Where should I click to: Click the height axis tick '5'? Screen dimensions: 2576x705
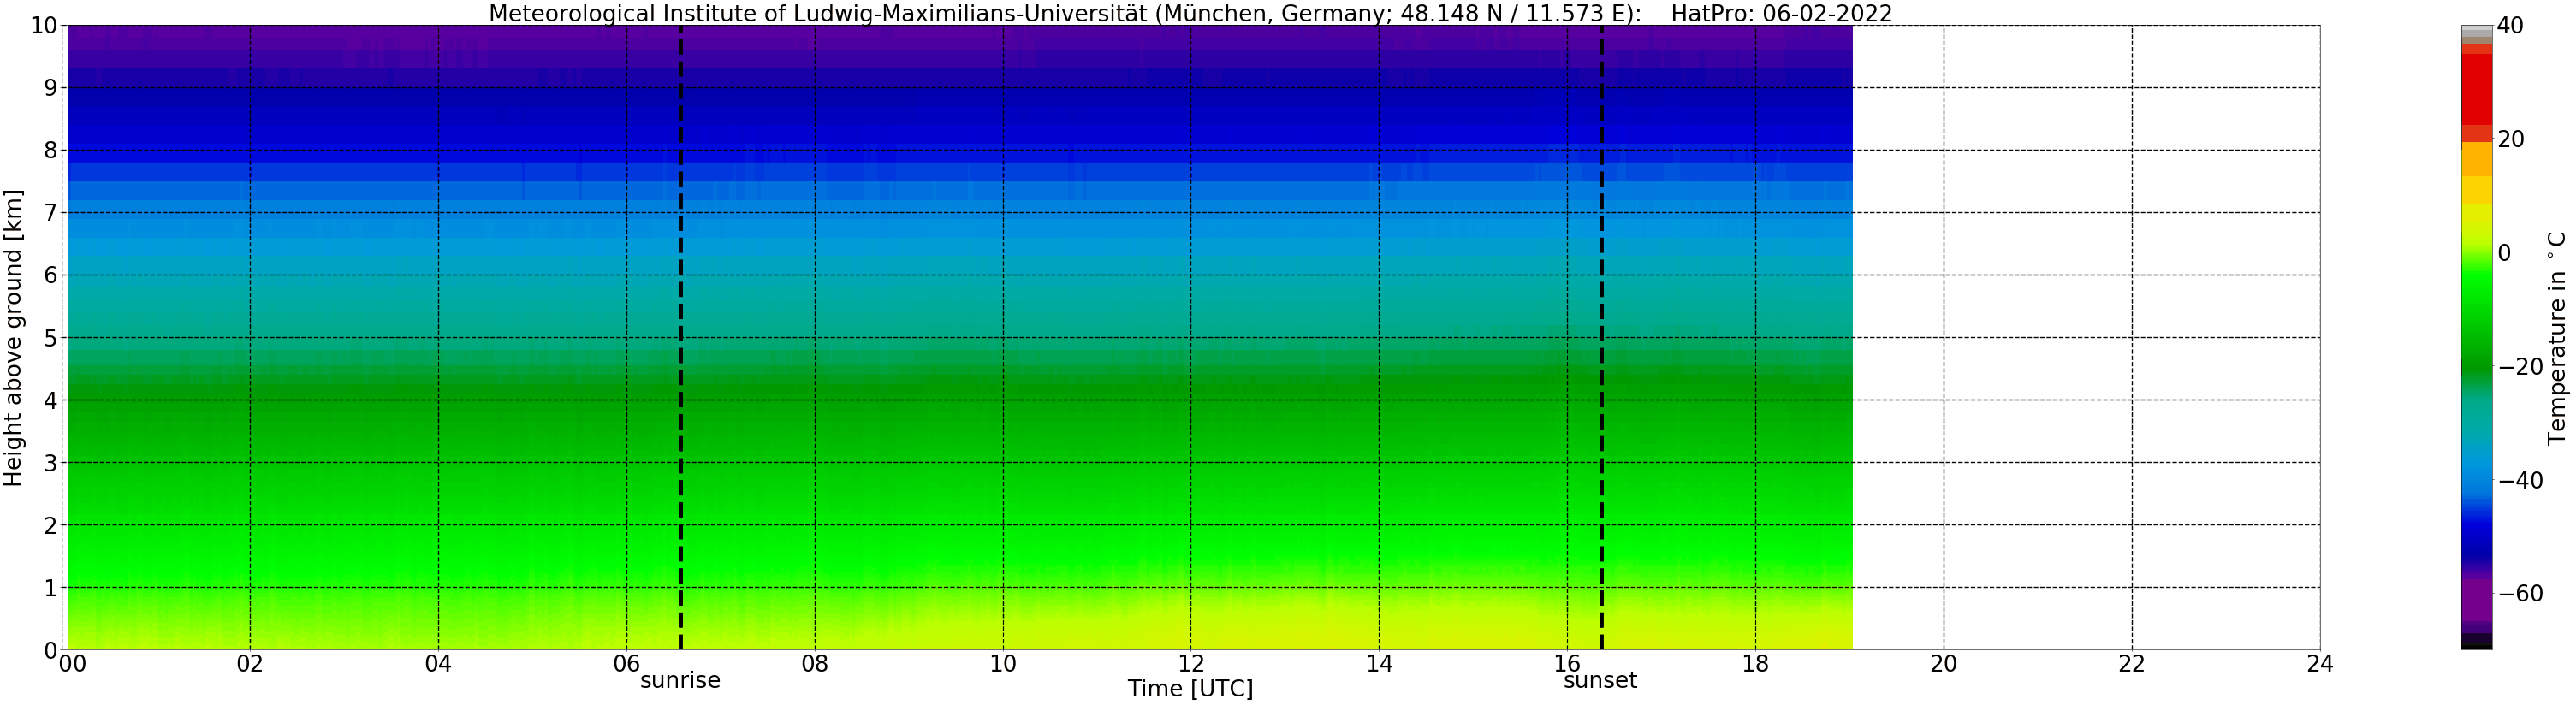pyautogui.click(x=50, y=338)
